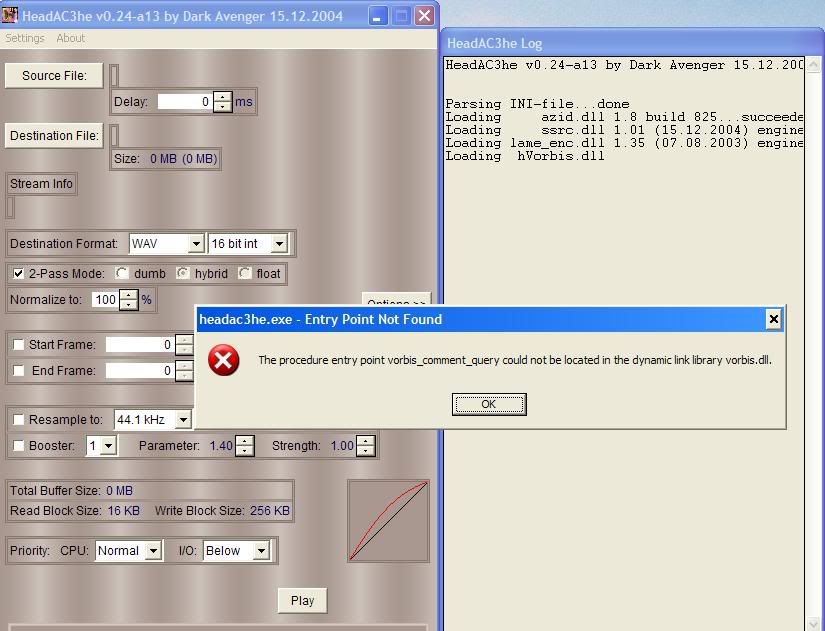Increase the Parameter 1.40 value

(245, 441)
